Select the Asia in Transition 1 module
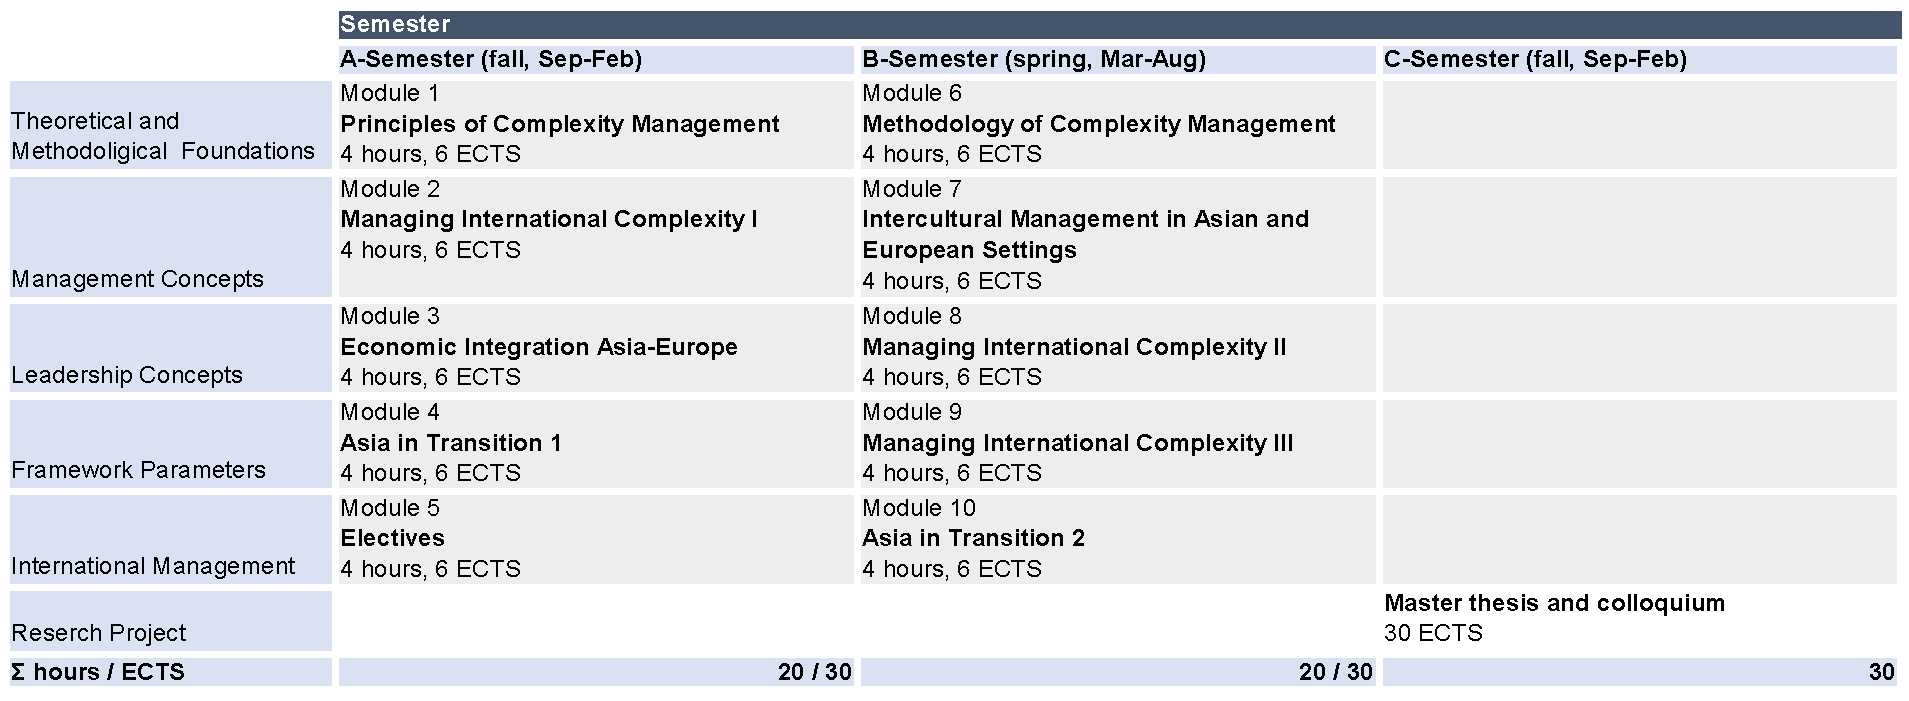 [596, 444]
